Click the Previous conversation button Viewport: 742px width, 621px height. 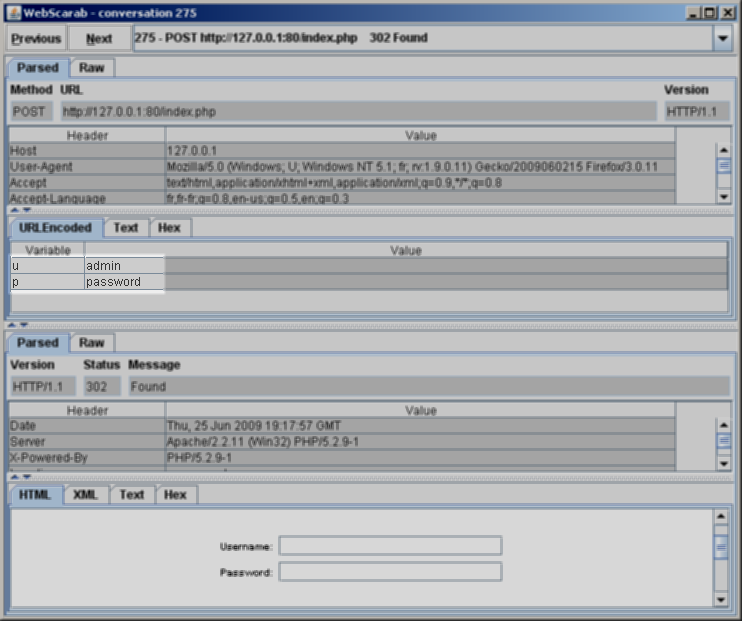[x=37, y=39]
